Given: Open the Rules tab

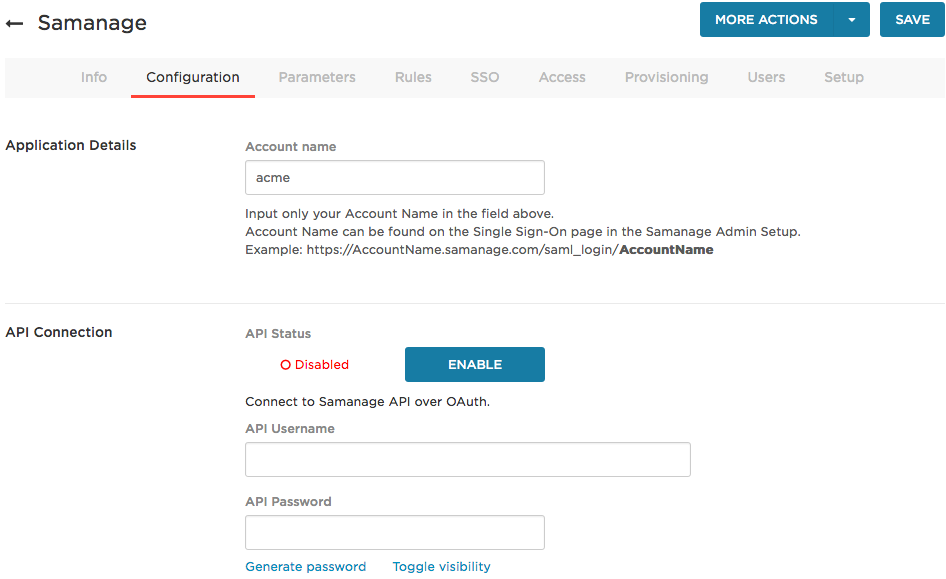Looking at the screenshot, I should tap(413, 77).
